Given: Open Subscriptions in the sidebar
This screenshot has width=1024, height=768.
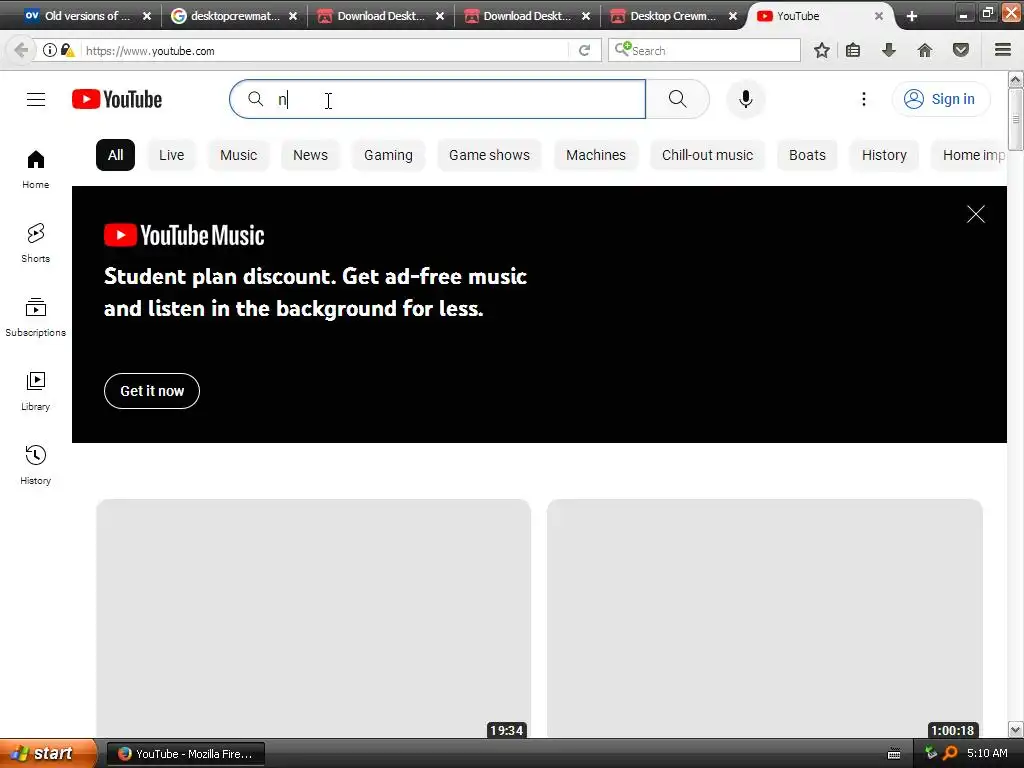Looking at the screenshot, I should pos(36,317).
